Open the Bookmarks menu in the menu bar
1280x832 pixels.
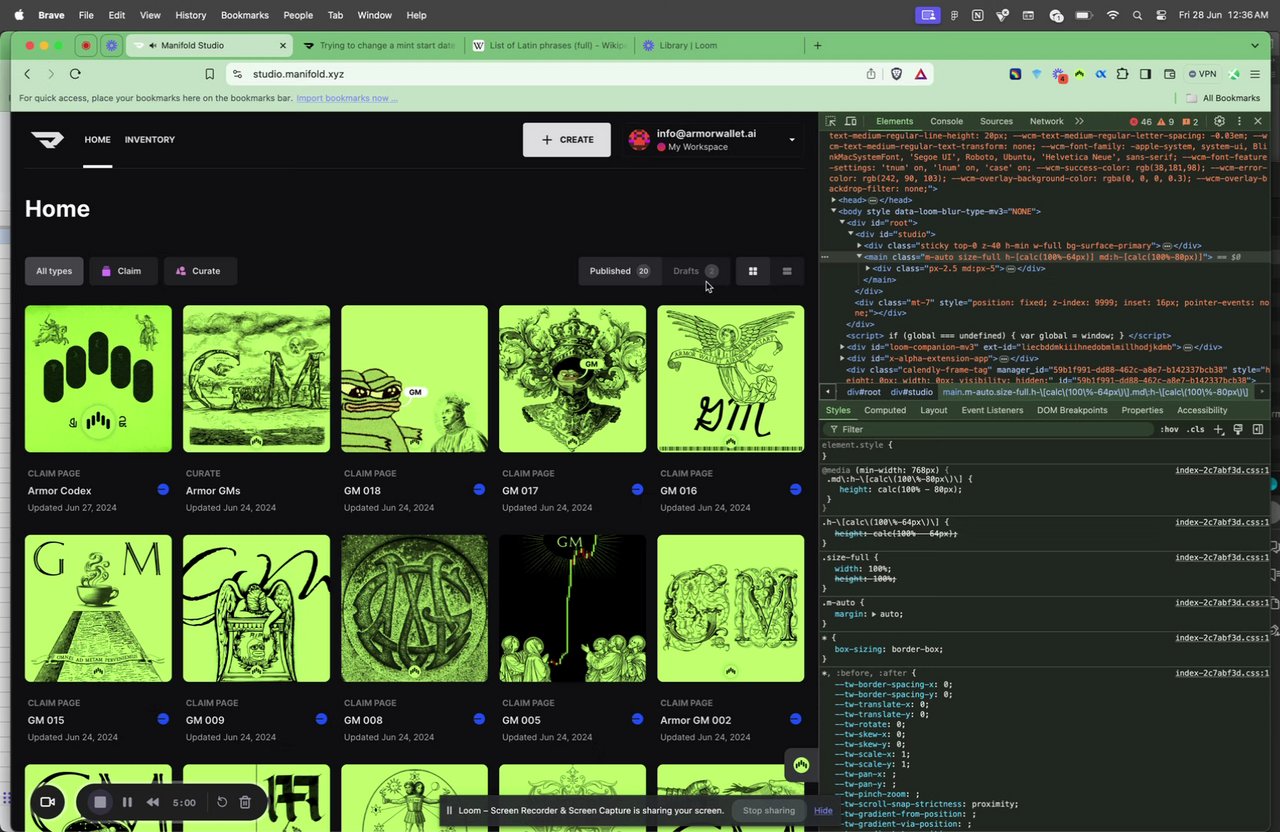click(244, 15)
